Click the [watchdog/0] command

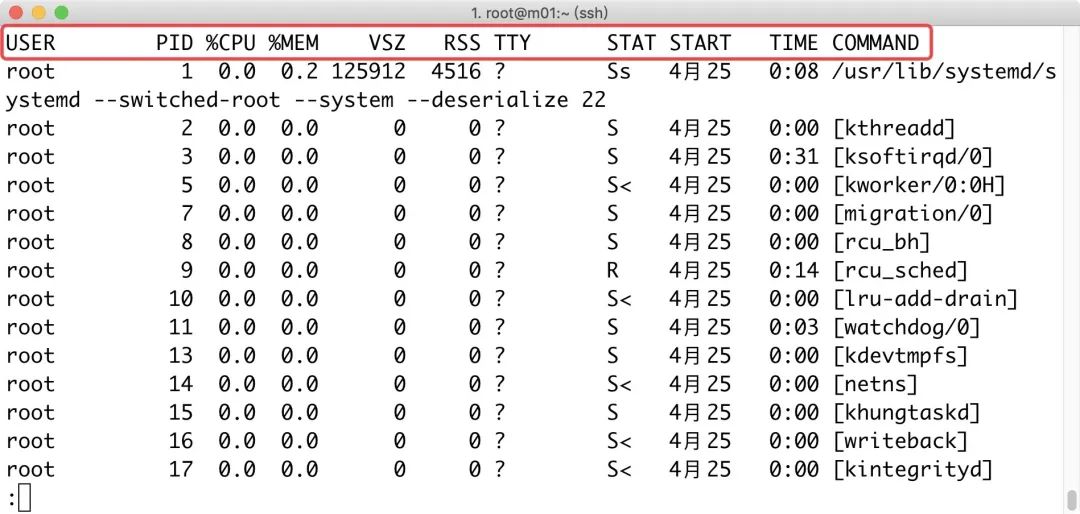coord(906,327)
